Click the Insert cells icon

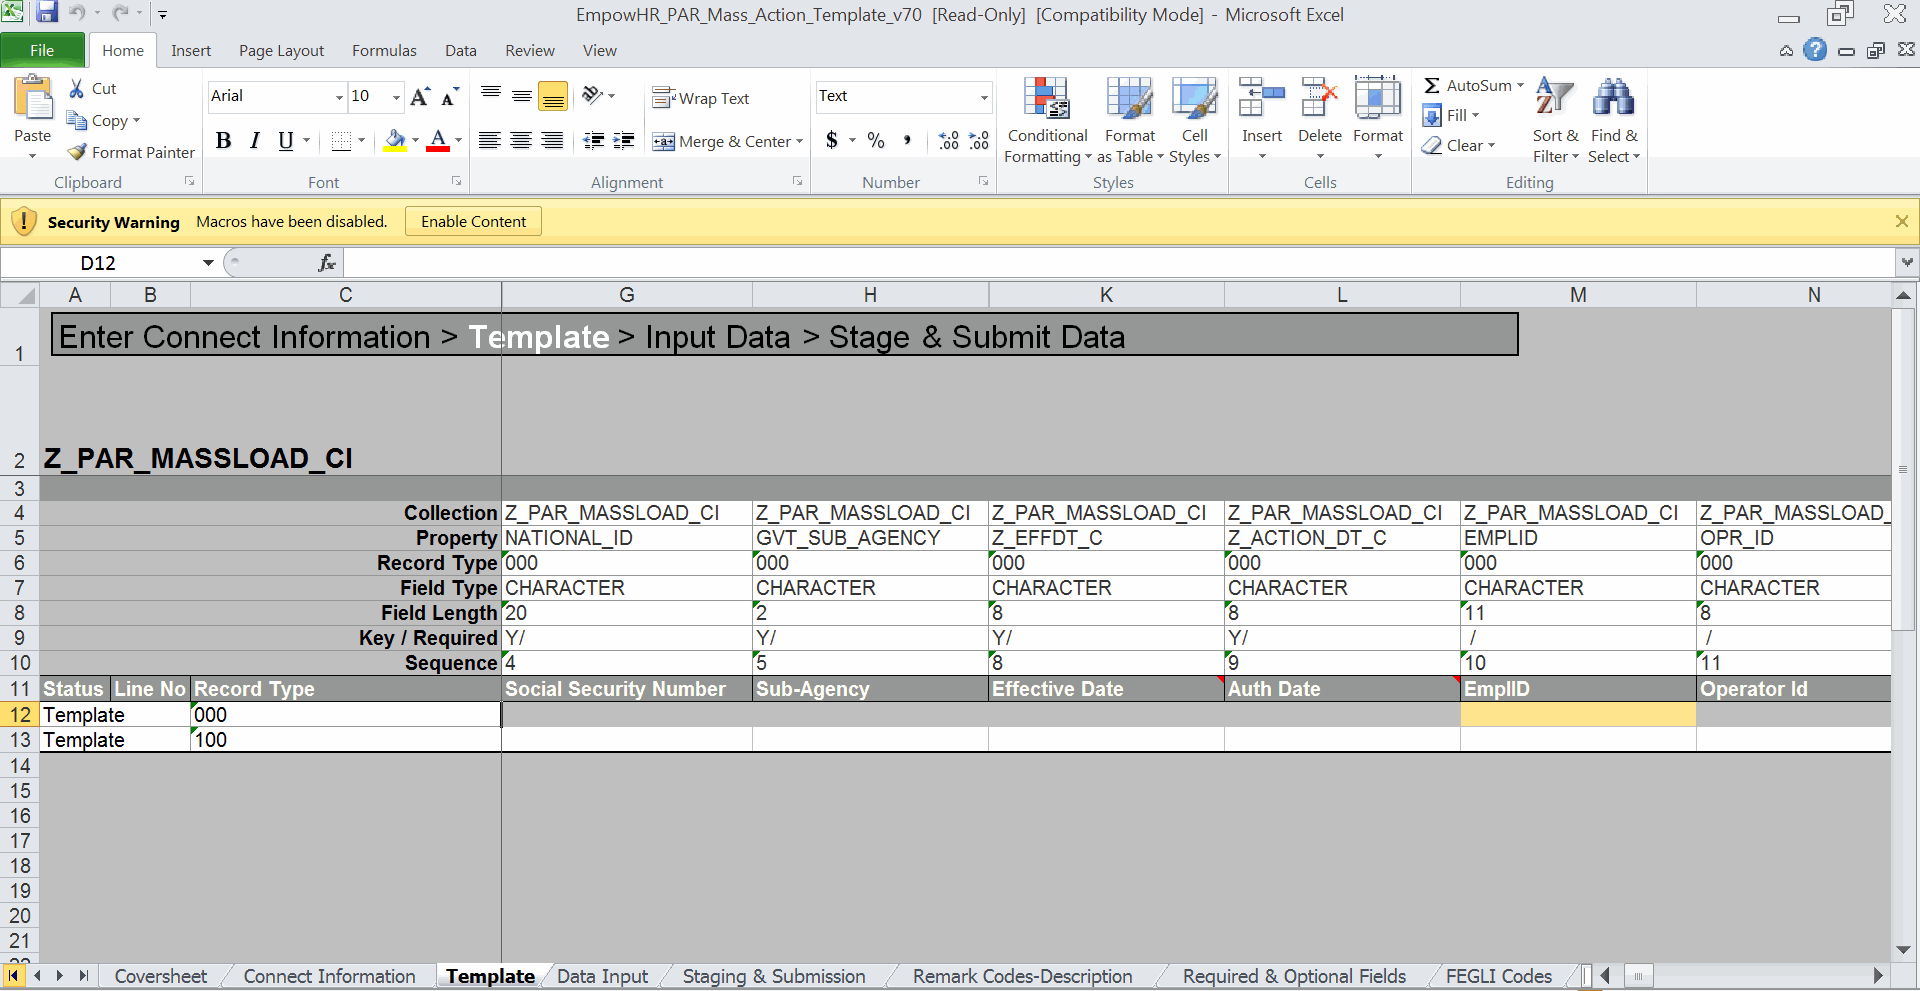(x=1262, y=98)
